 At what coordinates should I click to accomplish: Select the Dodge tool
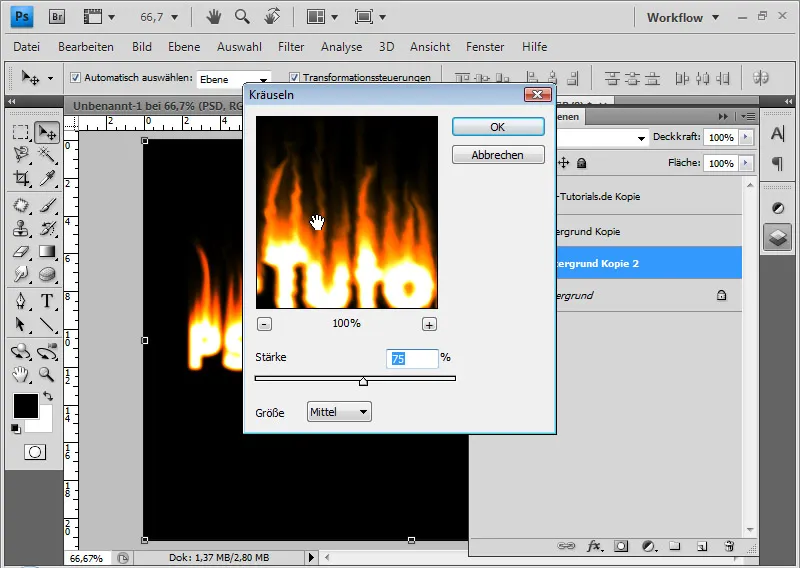click(x=20, y=274)
